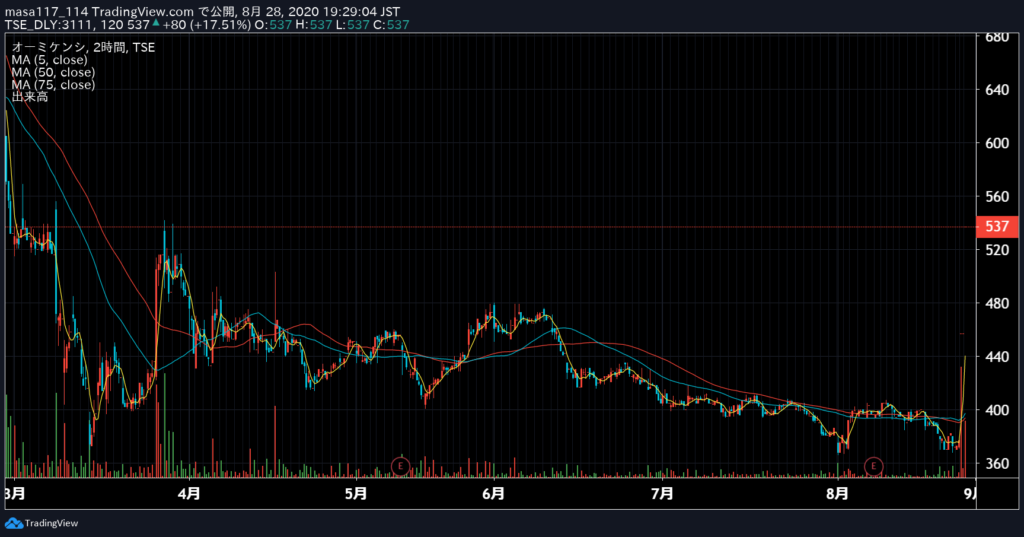1024x537 pixels.
Task: Click the 560 price level on axis
Action: pos(997,197)
